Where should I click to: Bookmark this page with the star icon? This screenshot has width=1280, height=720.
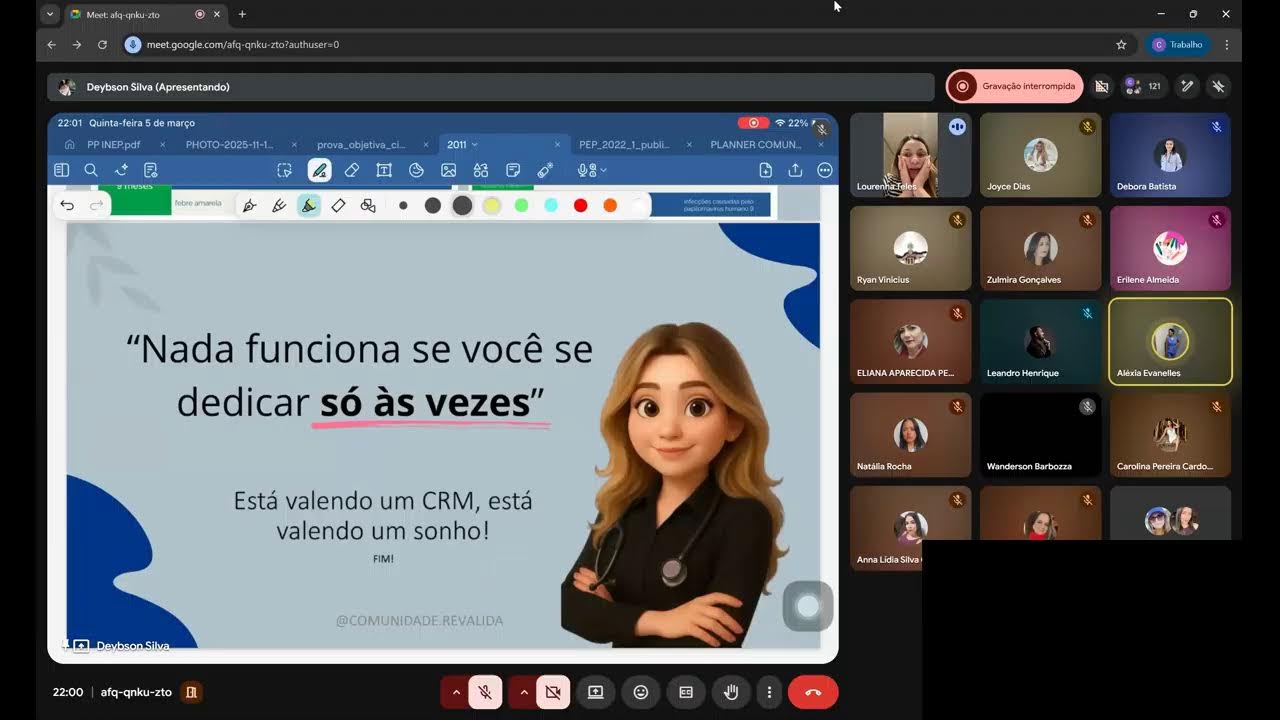point(1121,45)
